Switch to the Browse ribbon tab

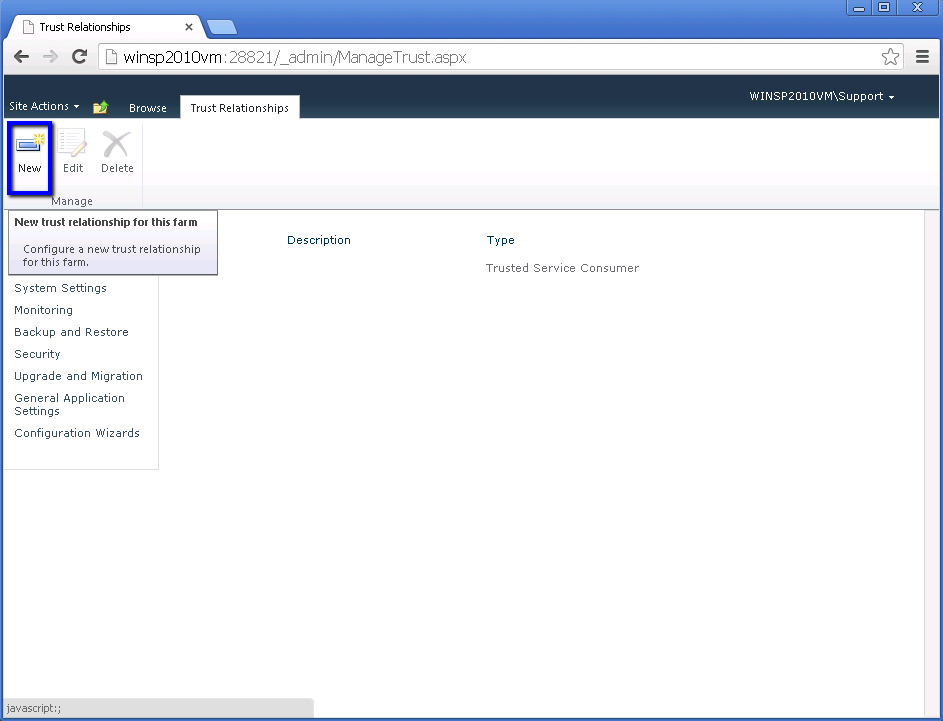coord(148,108)
